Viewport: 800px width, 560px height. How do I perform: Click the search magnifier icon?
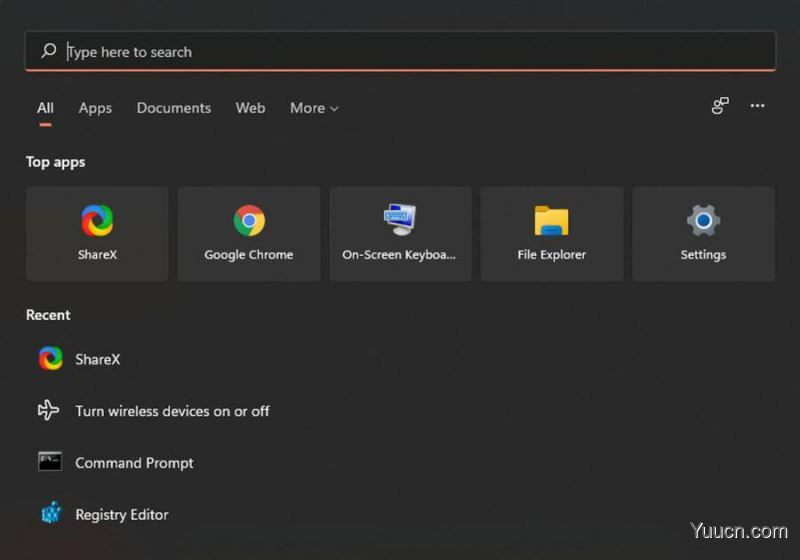pos(49,51)
